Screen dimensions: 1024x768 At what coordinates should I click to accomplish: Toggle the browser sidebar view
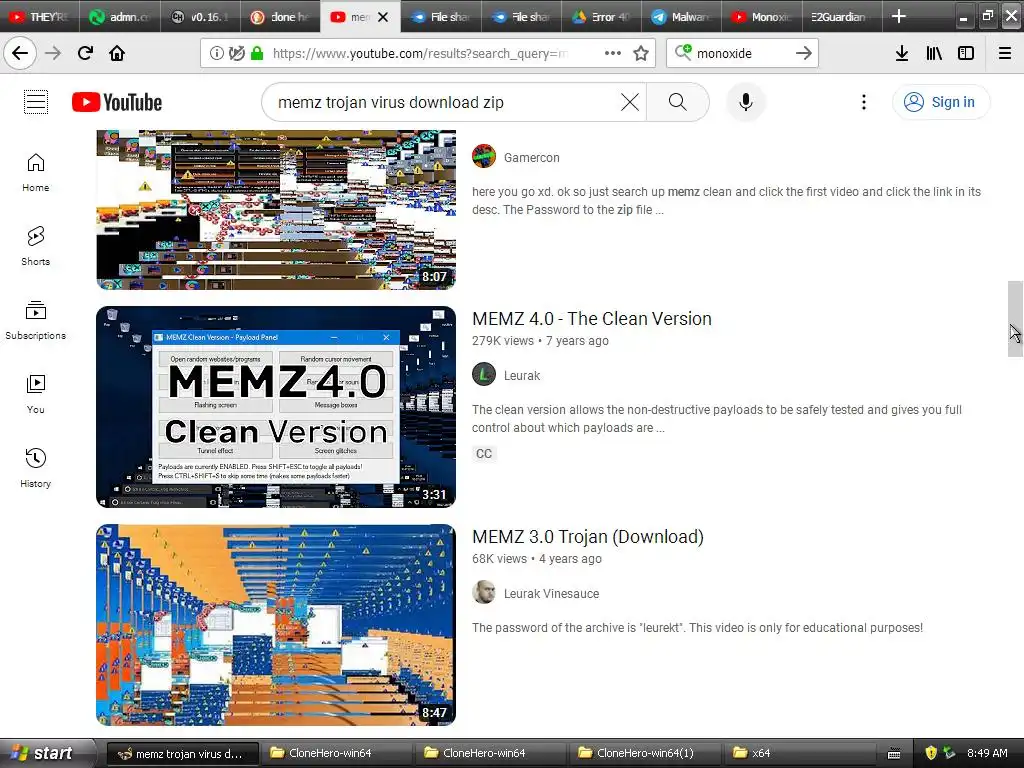click(966, 53)
